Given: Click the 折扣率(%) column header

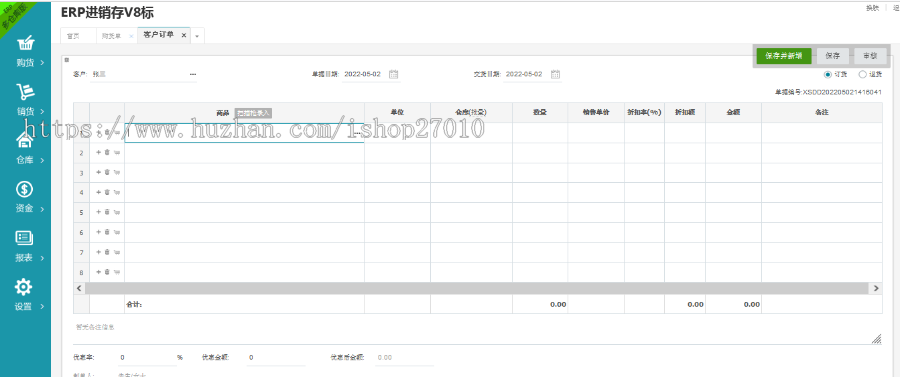Looking at the screenshot, I should [644, 113].
